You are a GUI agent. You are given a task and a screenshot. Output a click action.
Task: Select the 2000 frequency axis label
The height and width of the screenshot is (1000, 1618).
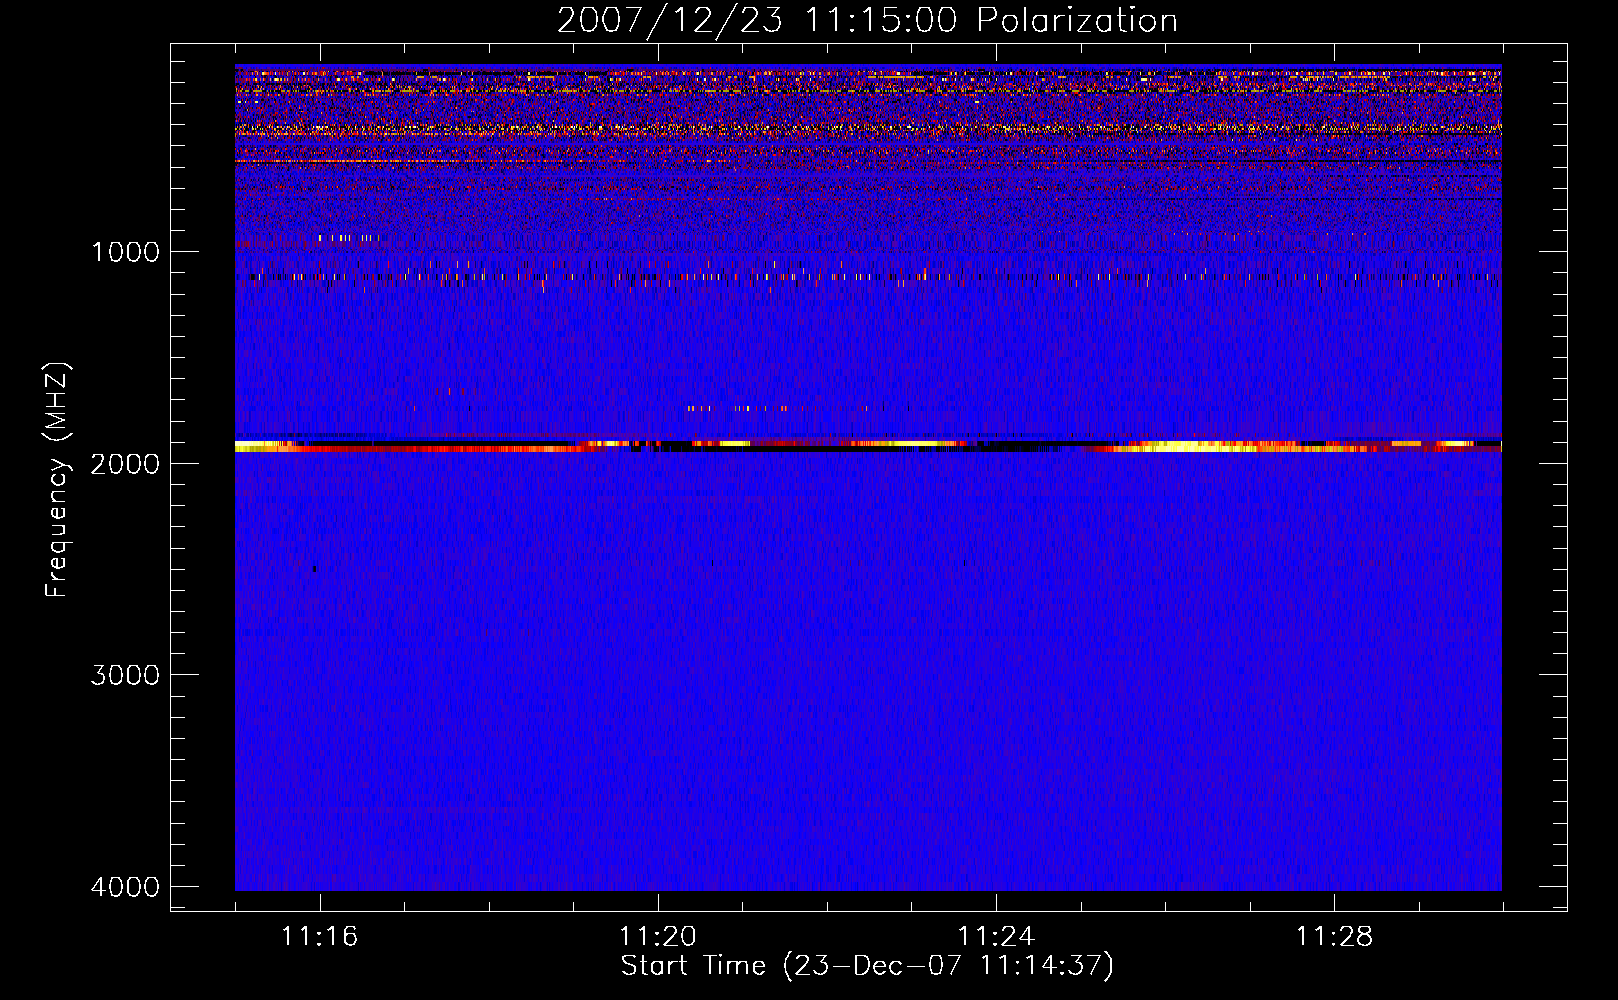(125, 463)
